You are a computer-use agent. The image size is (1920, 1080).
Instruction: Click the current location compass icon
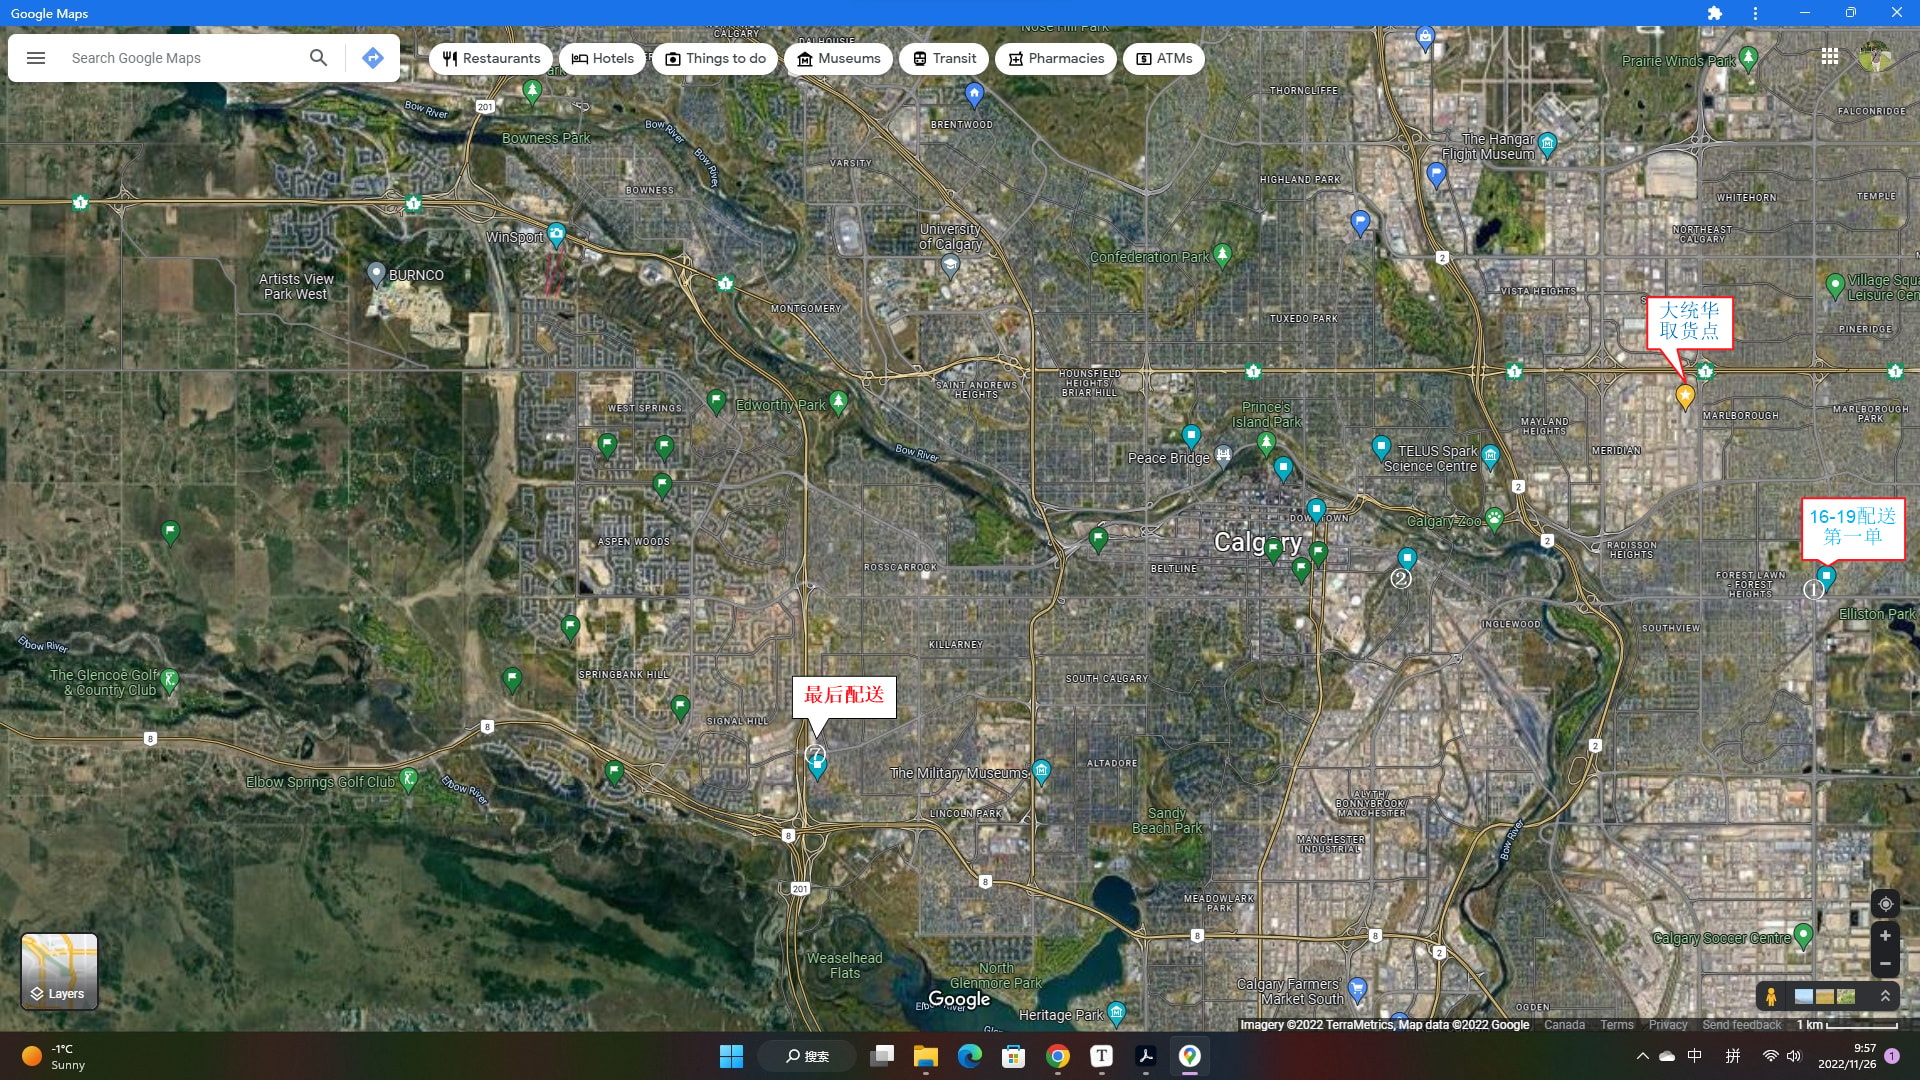pyautogui.click(x=1886, y=903)
